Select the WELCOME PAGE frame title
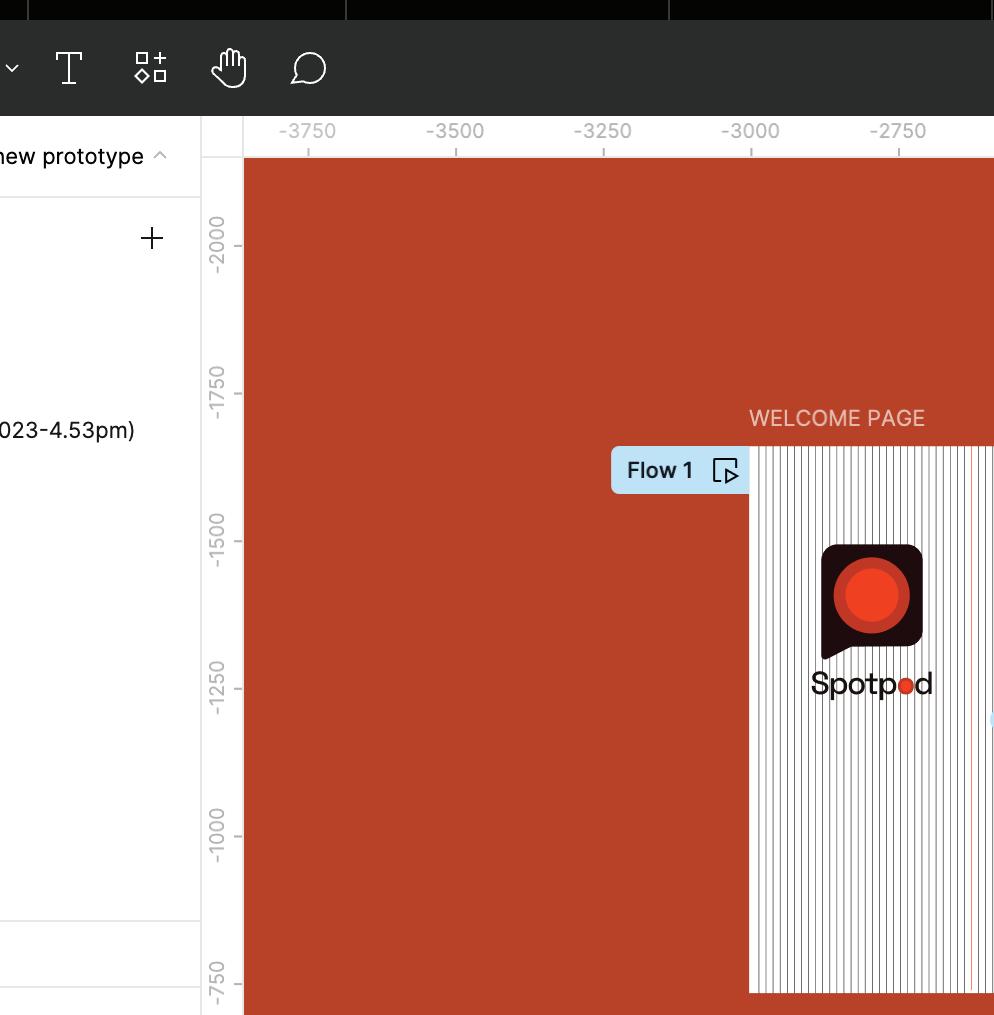Viewport: 994px width, 1015px height. [x=837, y=418]
